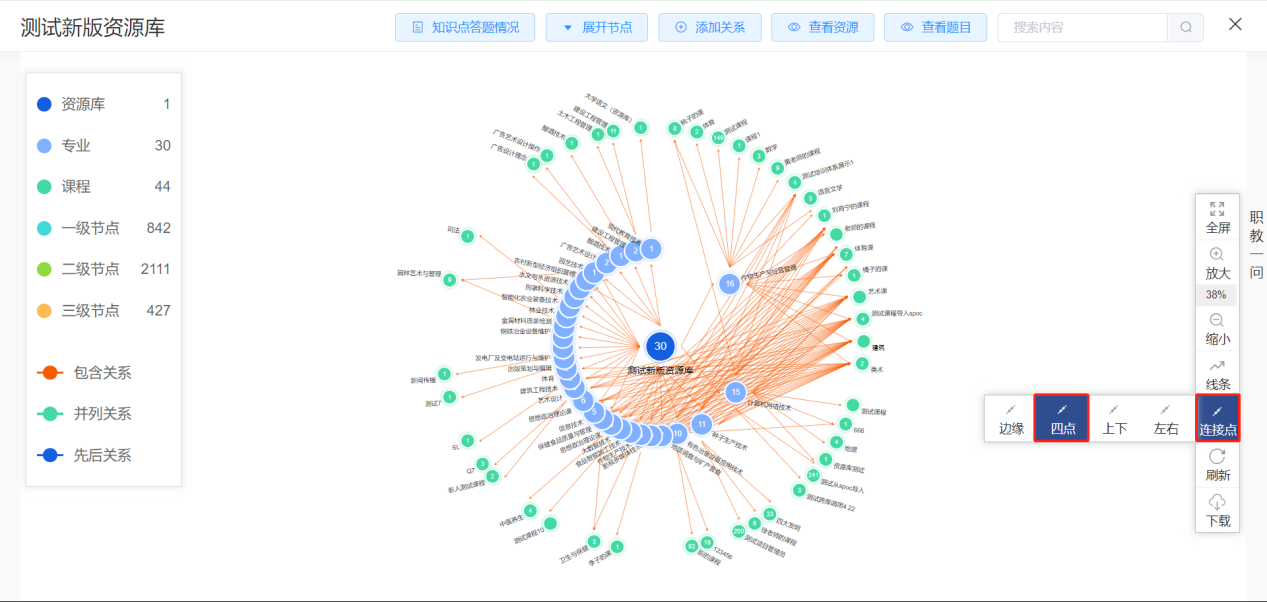
Task: Choose the 边缘 connection option
Action: click(x=1011, y=418)
